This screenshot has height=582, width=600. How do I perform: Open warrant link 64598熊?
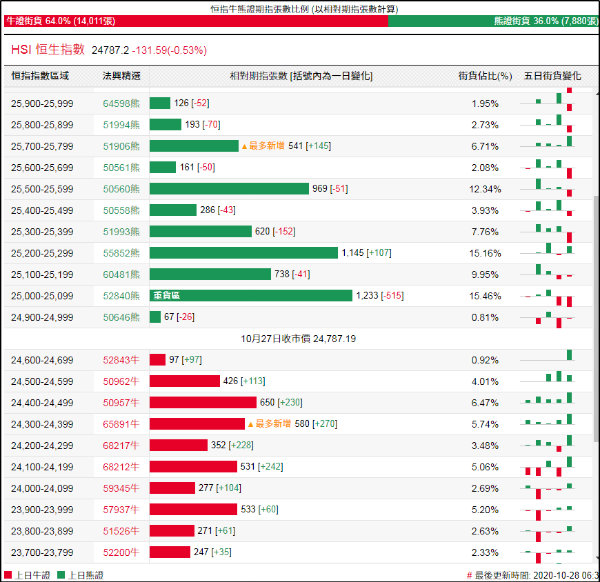click(x=121, y=103)
